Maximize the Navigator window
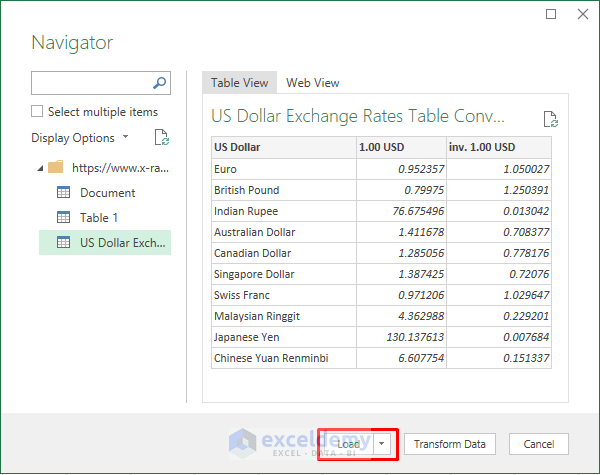Screen dimensions: 600x475 tap(551, 14)
